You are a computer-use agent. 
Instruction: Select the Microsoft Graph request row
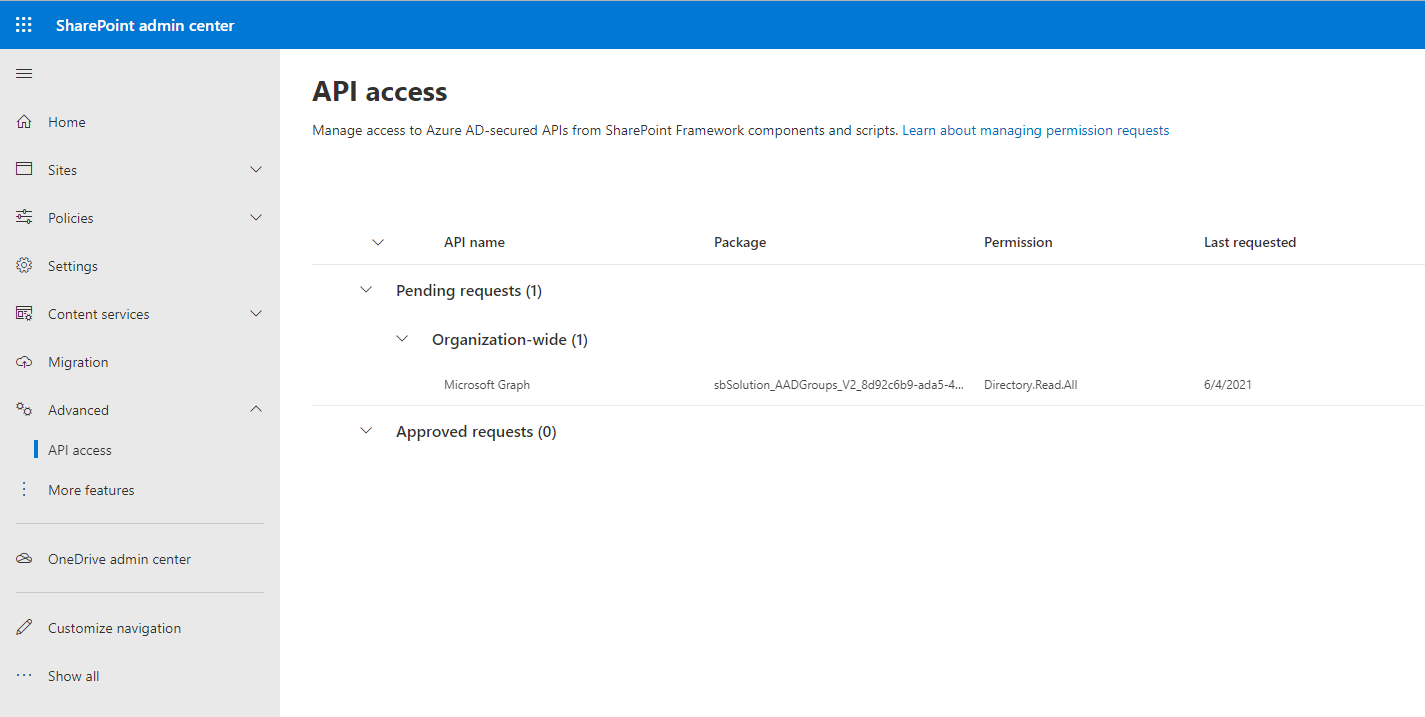[868, 385]
